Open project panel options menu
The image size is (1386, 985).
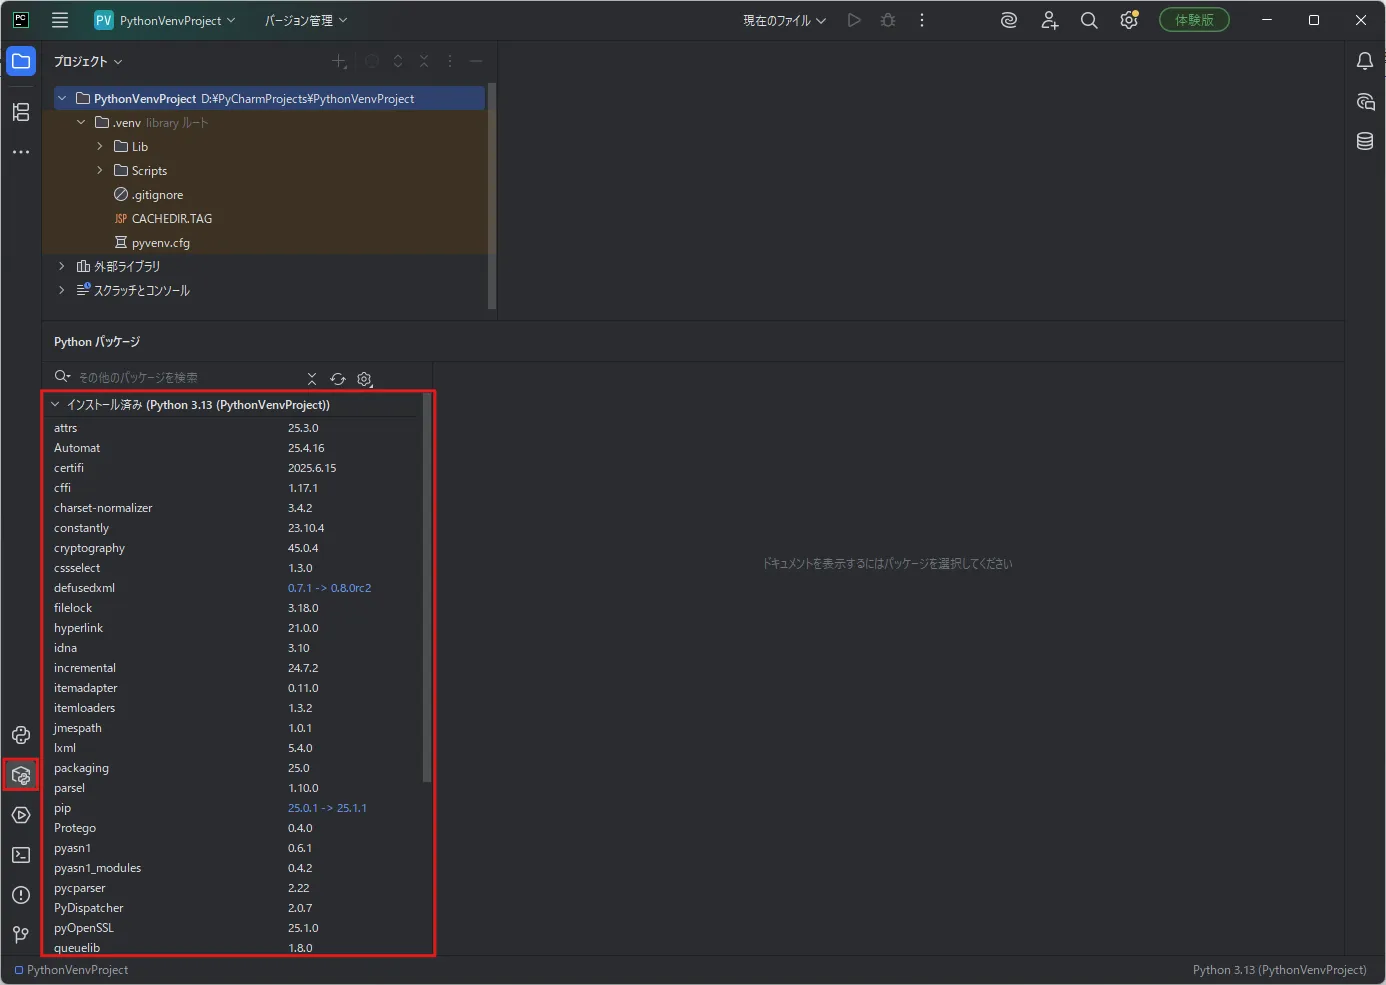[x=450, y=61]
